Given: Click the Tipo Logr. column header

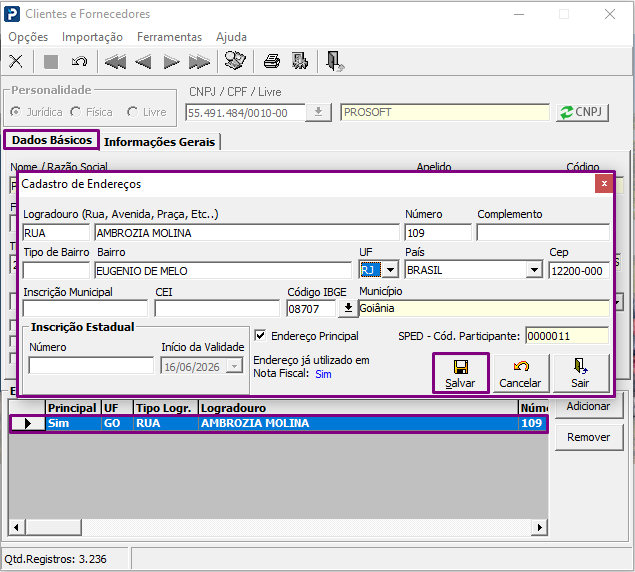Looking at the screenshot, I should pos(166,408).
